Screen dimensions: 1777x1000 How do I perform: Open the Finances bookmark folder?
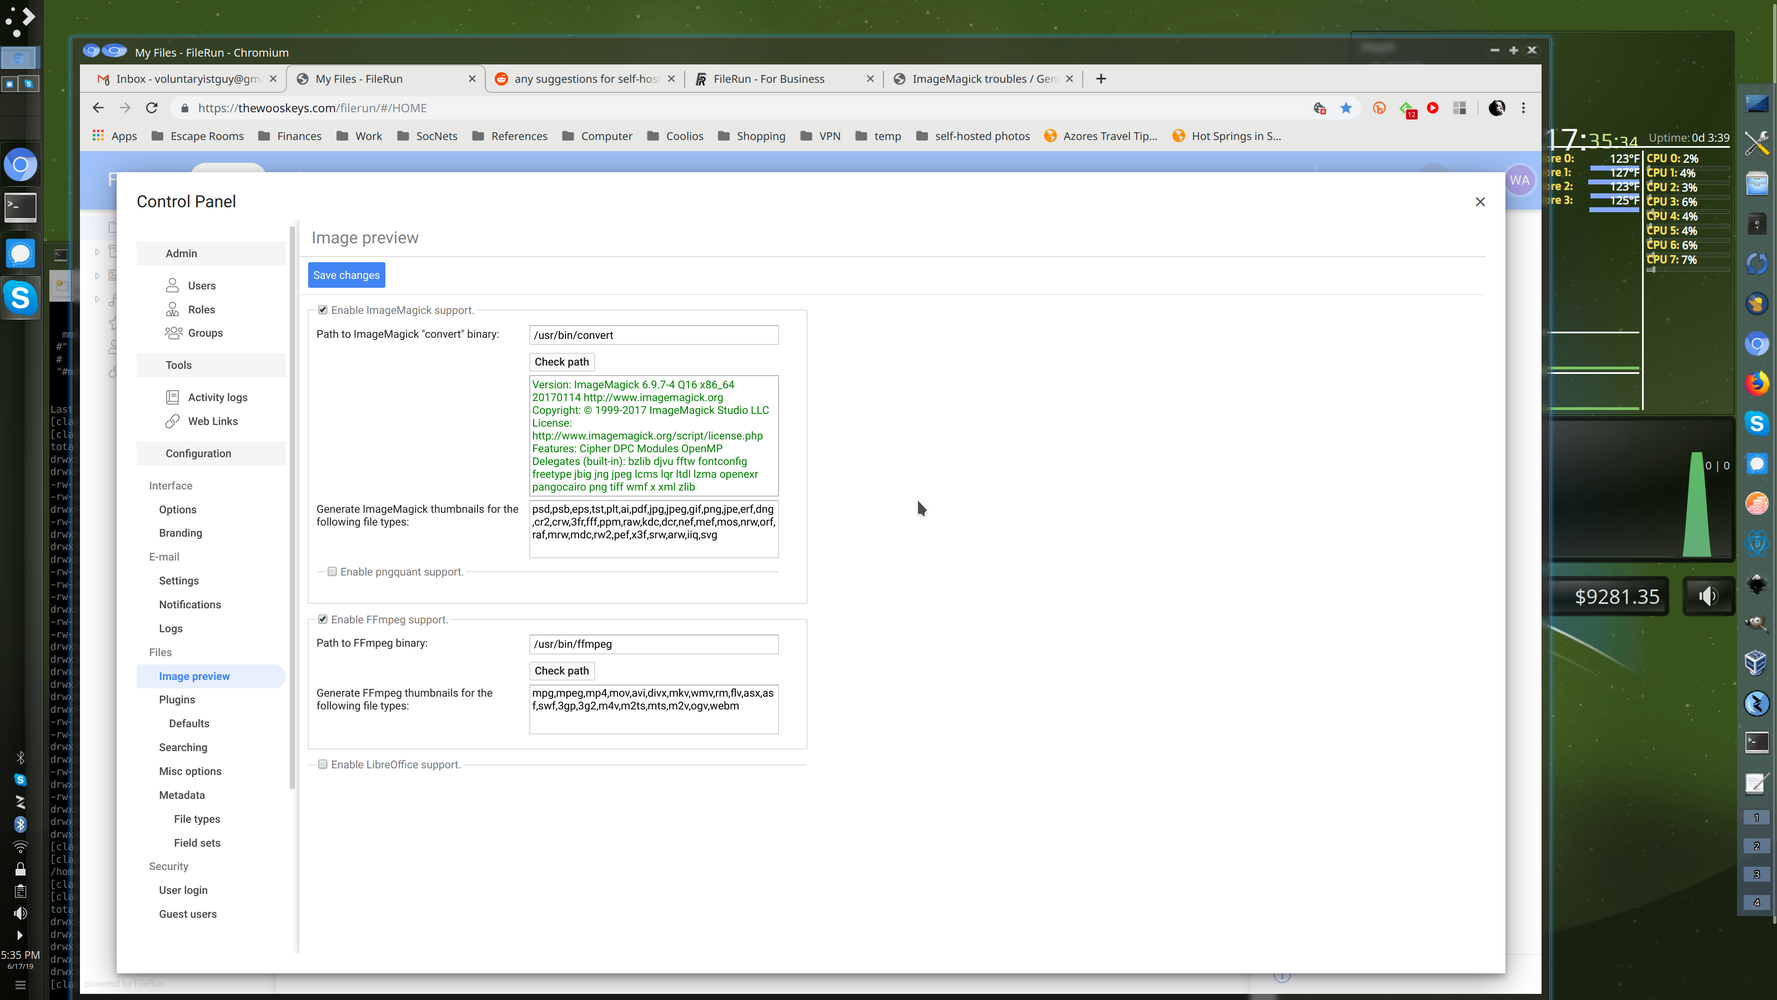pos(290,136)
